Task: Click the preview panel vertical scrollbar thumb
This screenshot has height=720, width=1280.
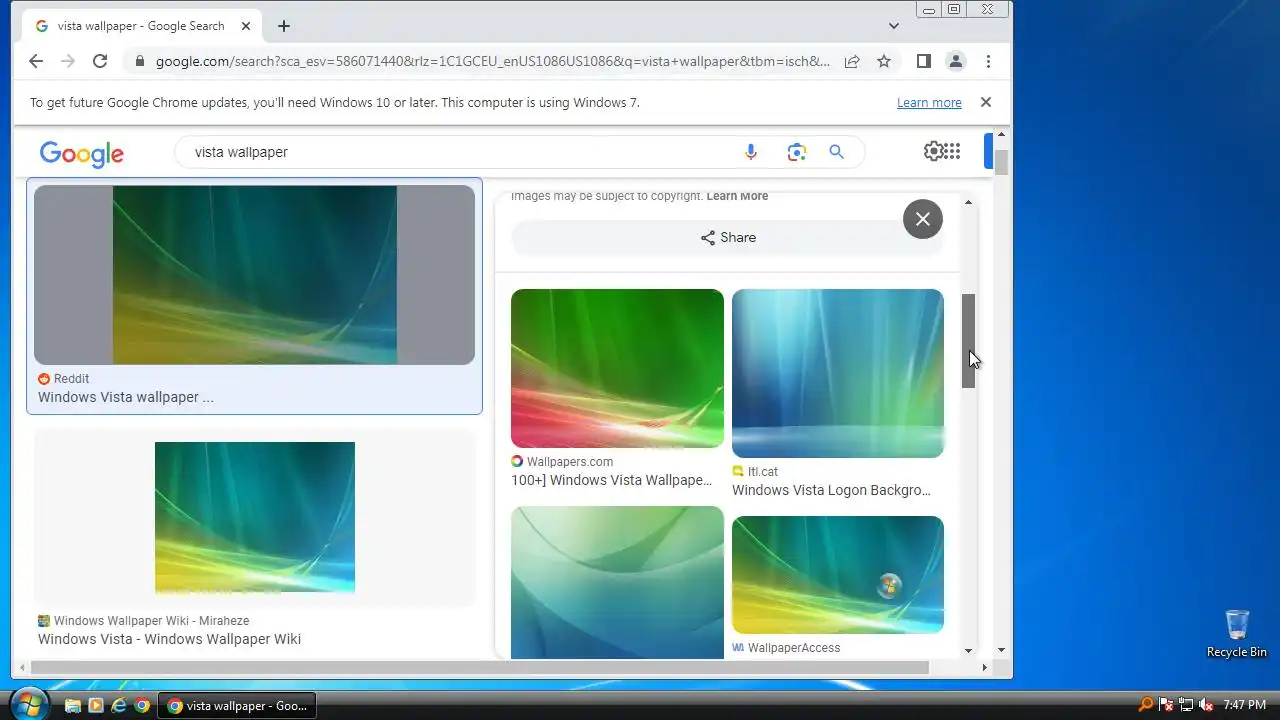Action: [x=968, y=341]
